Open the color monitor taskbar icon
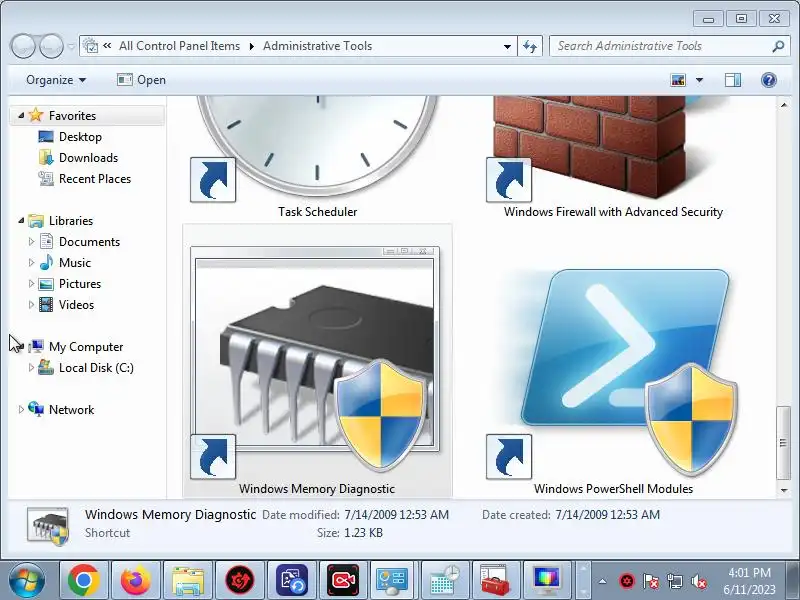Viewport: 800px width, 600px height. (x=546, y=580)
